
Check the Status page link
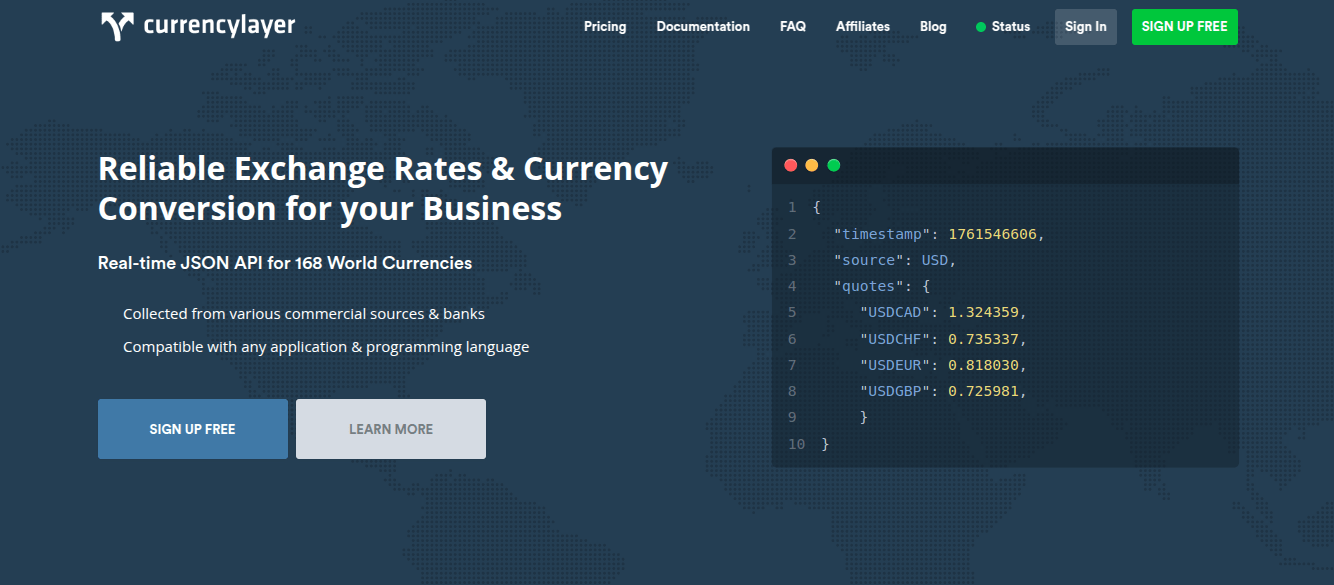tap(1011, 27)
